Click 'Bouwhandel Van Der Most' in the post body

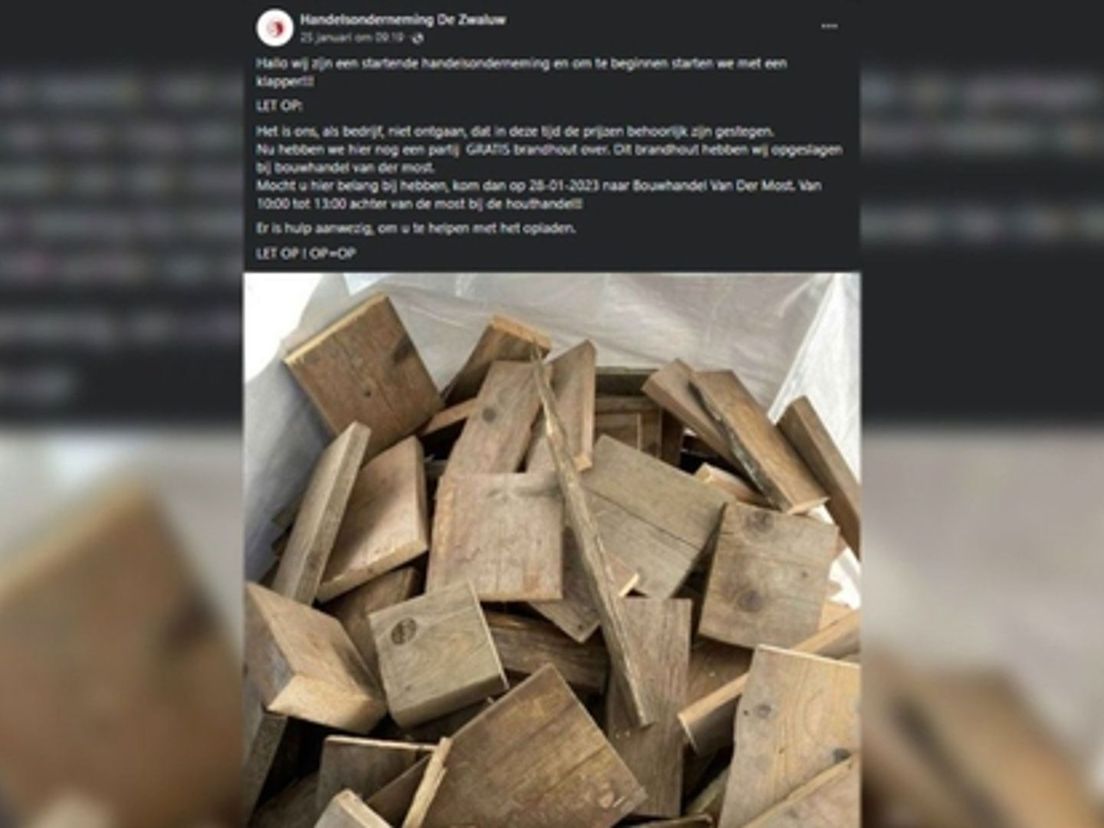[x=713, y=187]
